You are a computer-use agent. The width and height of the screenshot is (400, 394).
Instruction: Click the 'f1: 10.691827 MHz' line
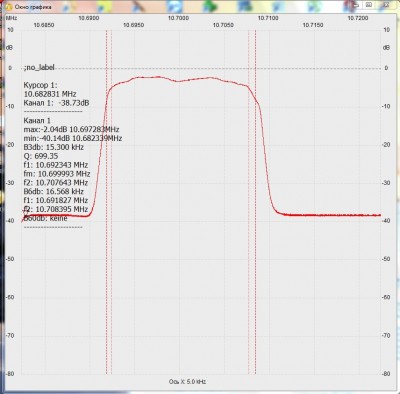pyautogui.click(x=56, y=200)
